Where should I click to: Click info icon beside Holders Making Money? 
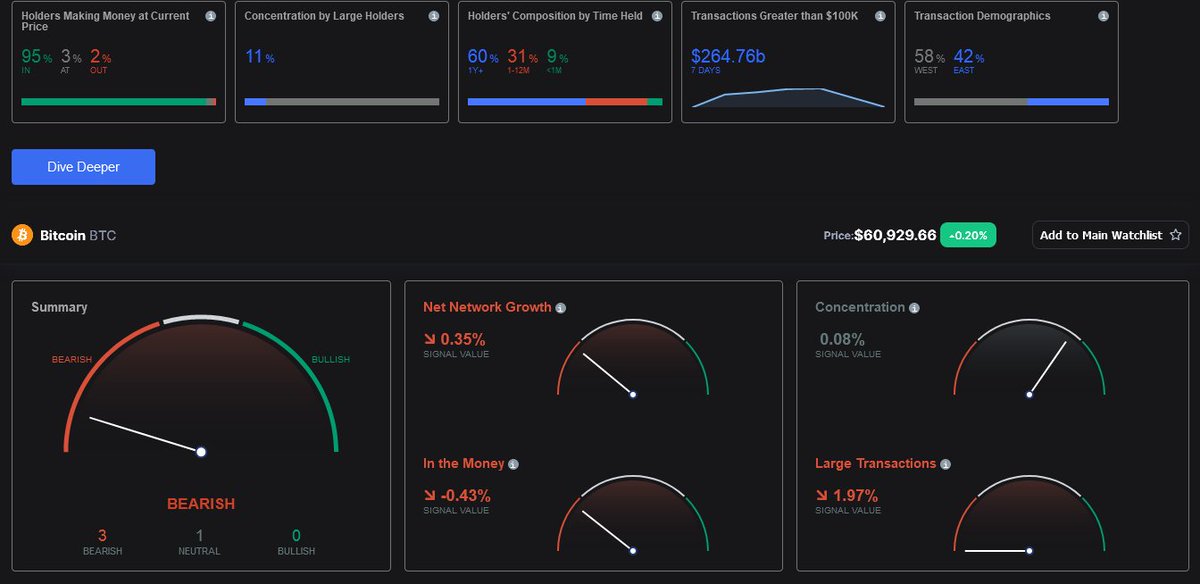(210, 17)
